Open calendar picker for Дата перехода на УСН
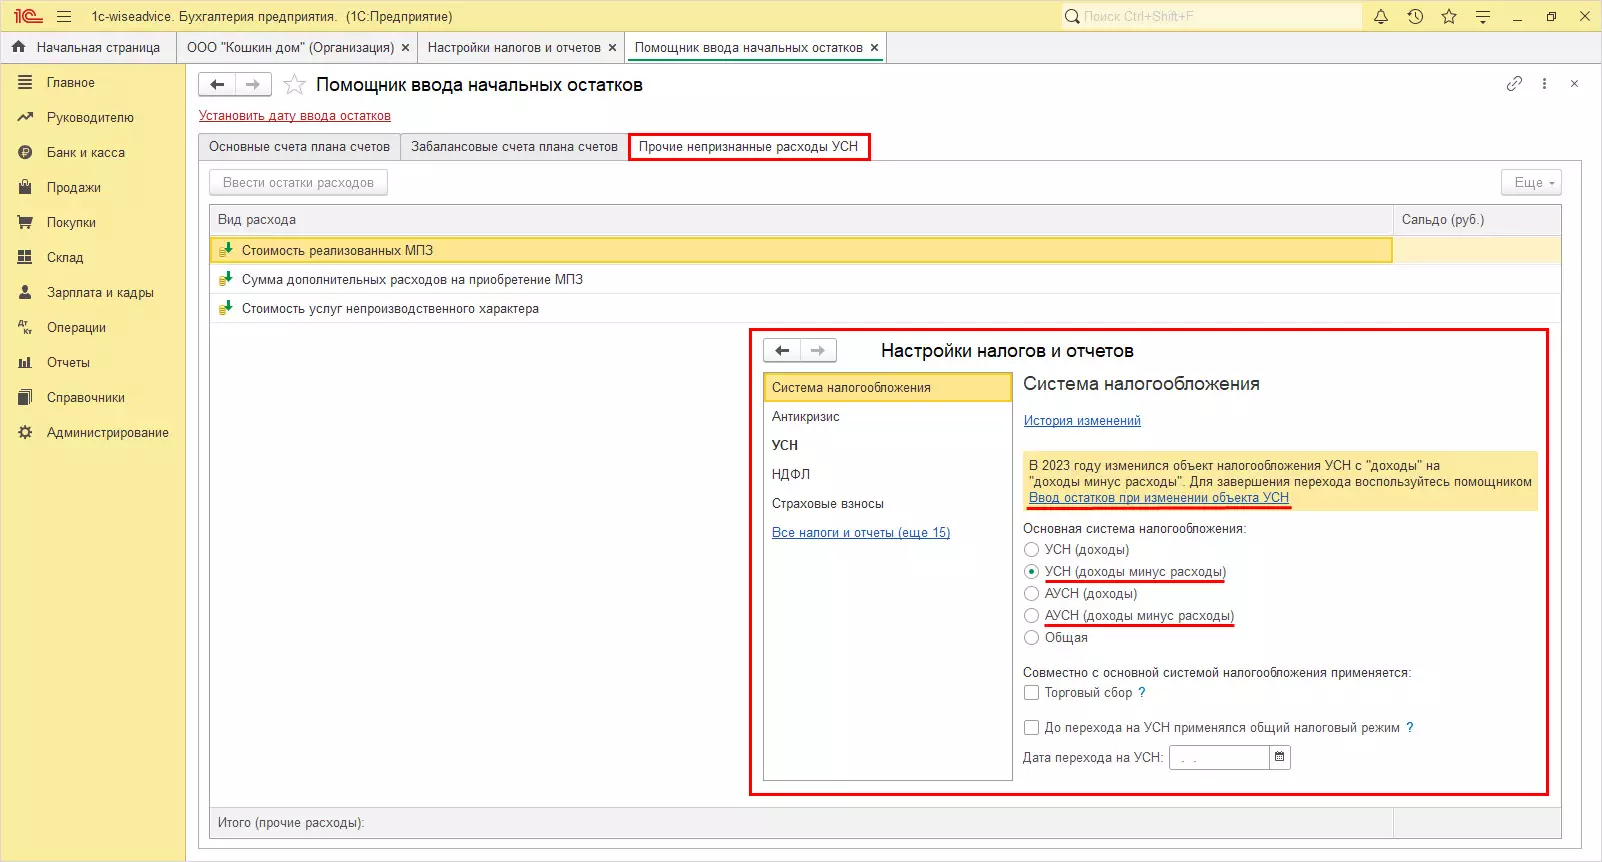 click(1279, 757)
